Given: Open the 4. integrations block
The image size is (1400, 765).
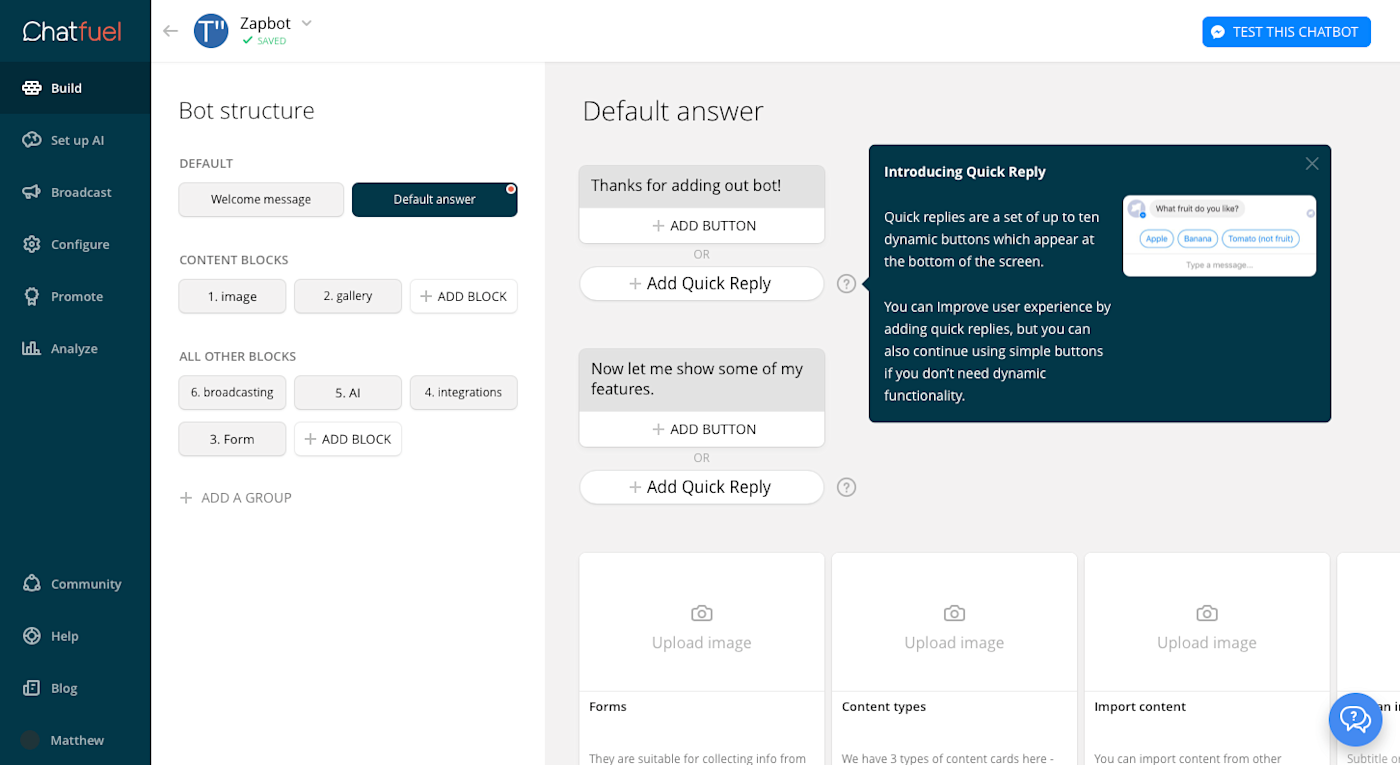Looking at the screenshot, I should coord(464,392).
